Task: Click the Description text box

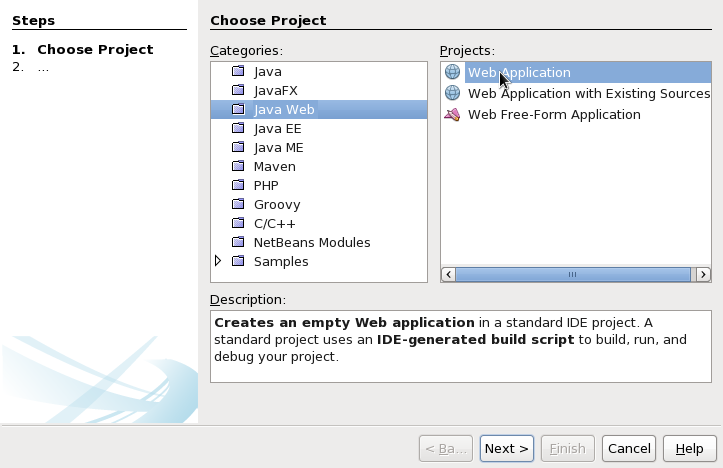Action: [461, 346]
